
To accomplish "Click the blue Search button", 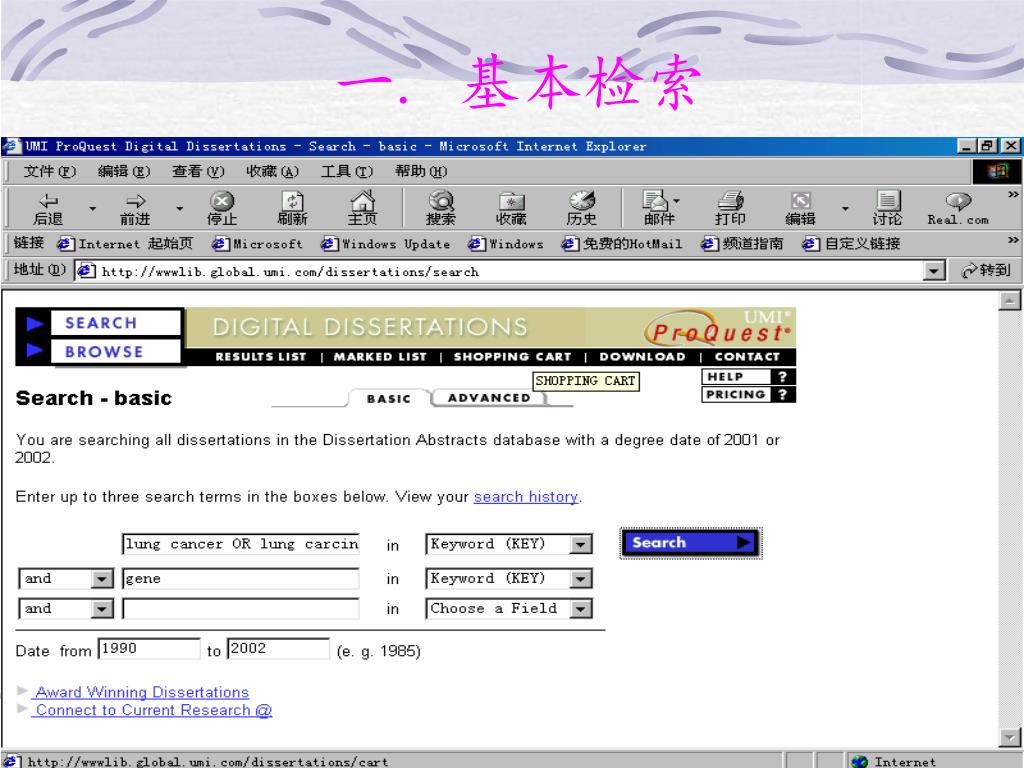I will tap(691, 543).
